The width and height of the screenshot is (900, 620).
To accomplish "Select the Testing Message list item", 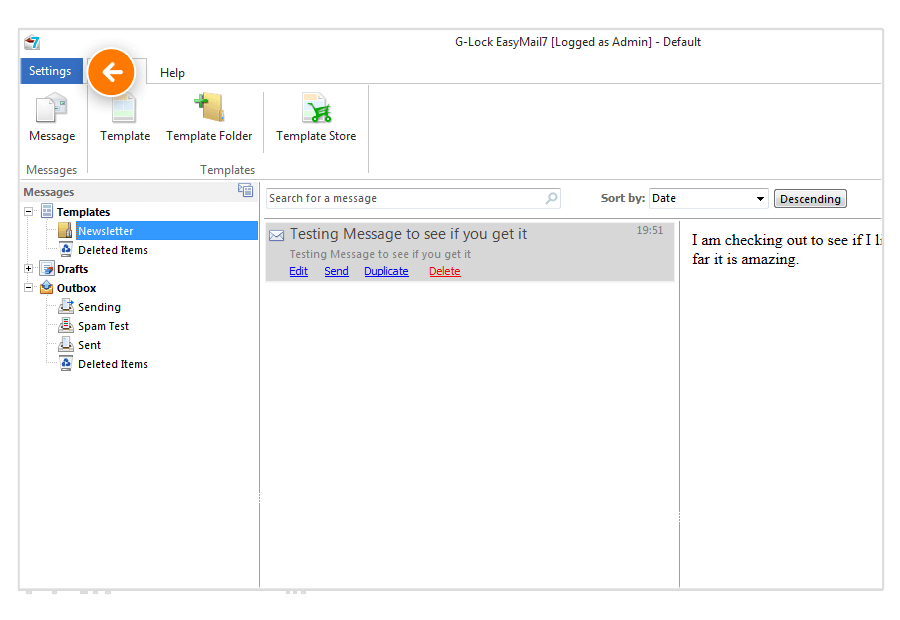I will click(x=470, y=252).
